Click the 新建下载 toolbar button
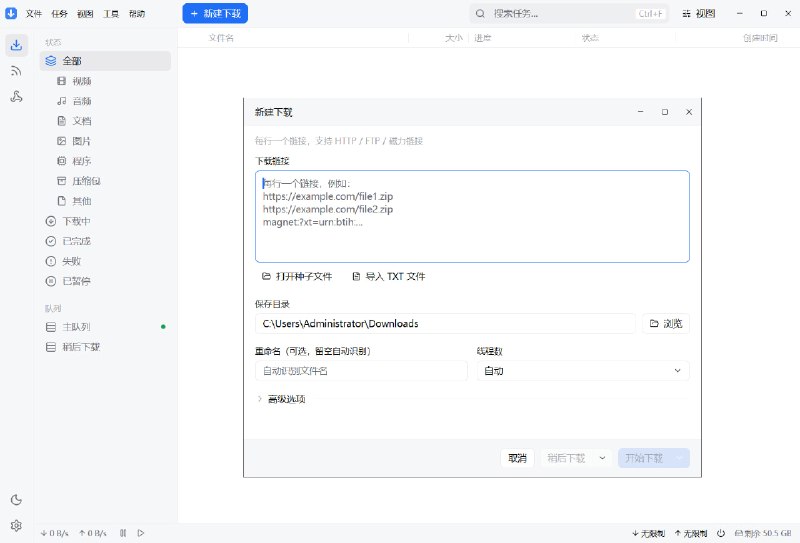 click(215, 13)
